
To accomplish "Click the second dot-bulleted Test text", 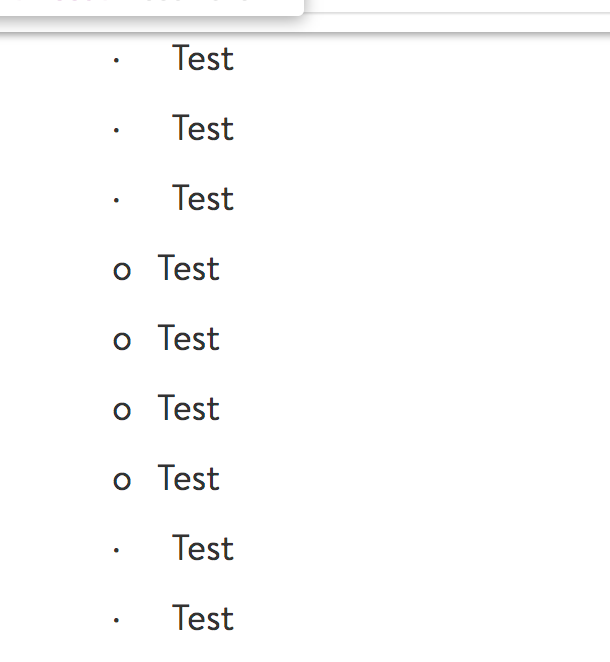I will coord(203,129).
